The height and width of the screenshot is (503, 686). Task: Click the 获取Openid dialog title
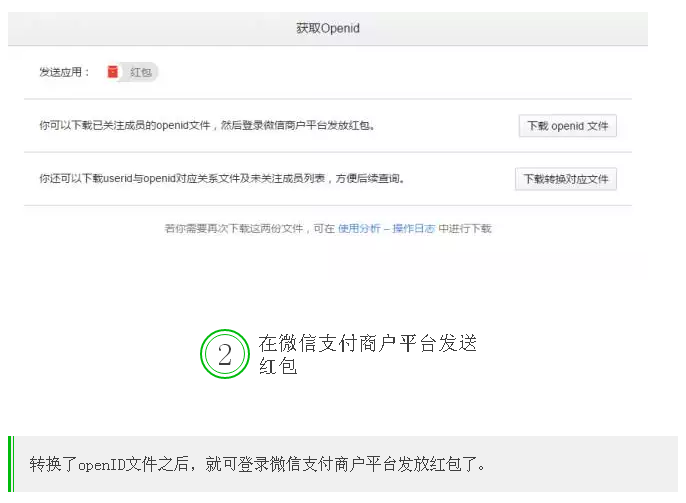click(x=328, y=28)
